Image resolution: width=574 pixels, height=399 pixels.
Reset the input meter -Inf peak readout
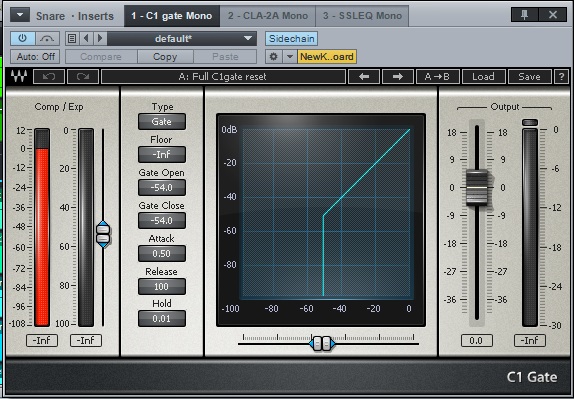[x=42, y=340]
